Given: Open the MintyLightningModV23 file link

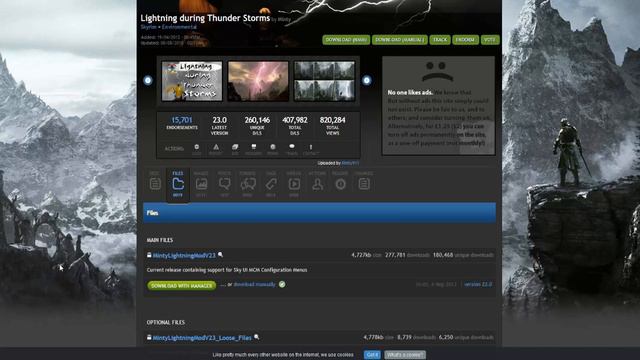Looking at the screenshot, I should 184,256.
